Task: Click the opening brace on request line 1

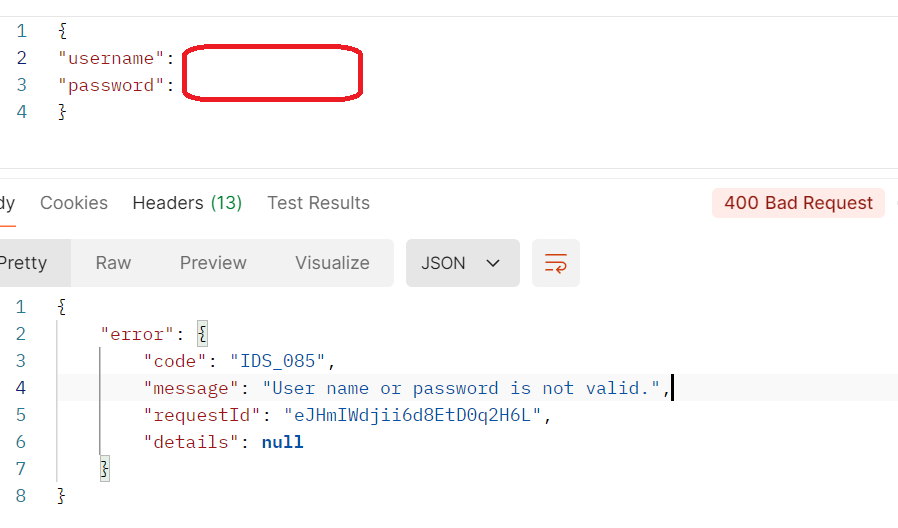Action: coord(62,30)
